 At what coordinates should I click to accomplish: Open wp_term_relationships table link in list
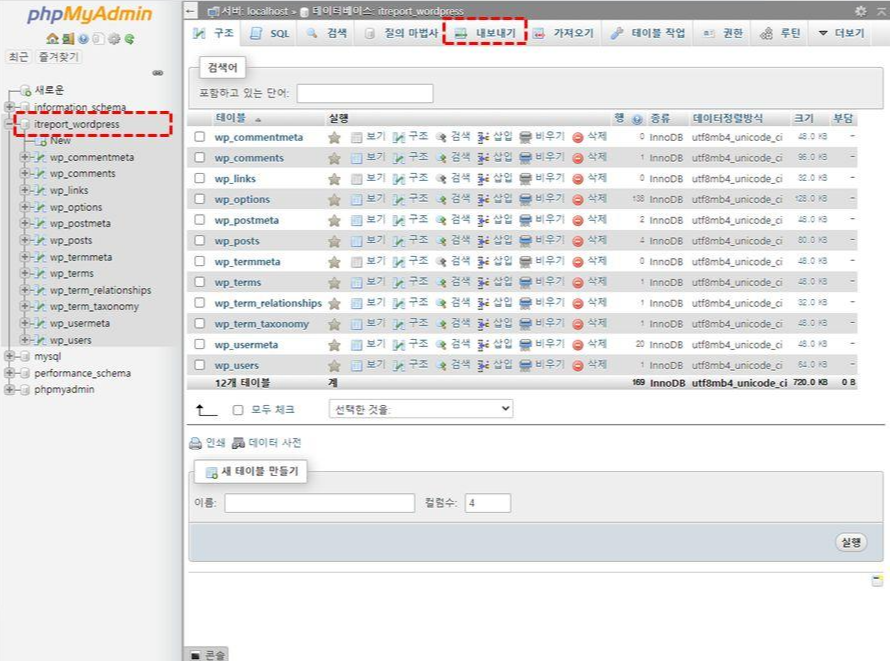268,304
